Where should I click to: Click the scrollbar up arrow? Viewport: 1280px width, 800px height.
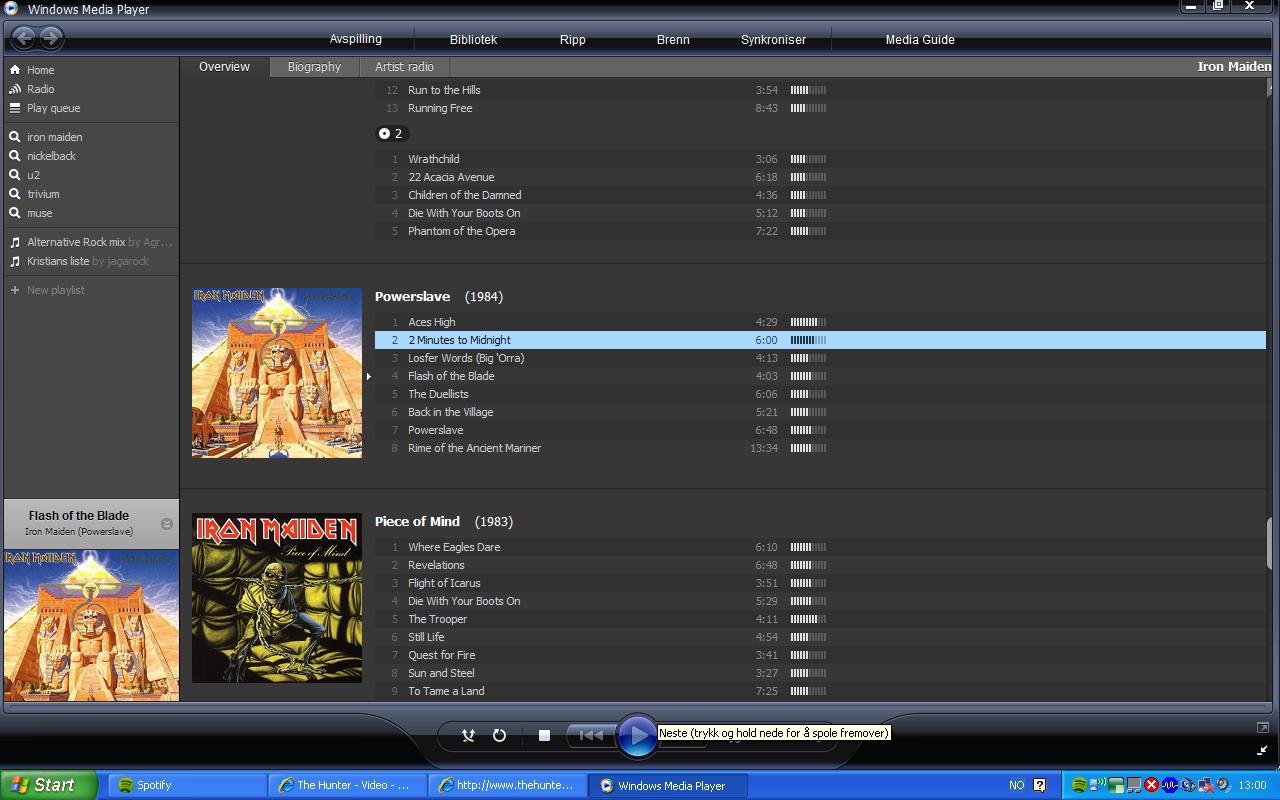(x=1271, y=87)
